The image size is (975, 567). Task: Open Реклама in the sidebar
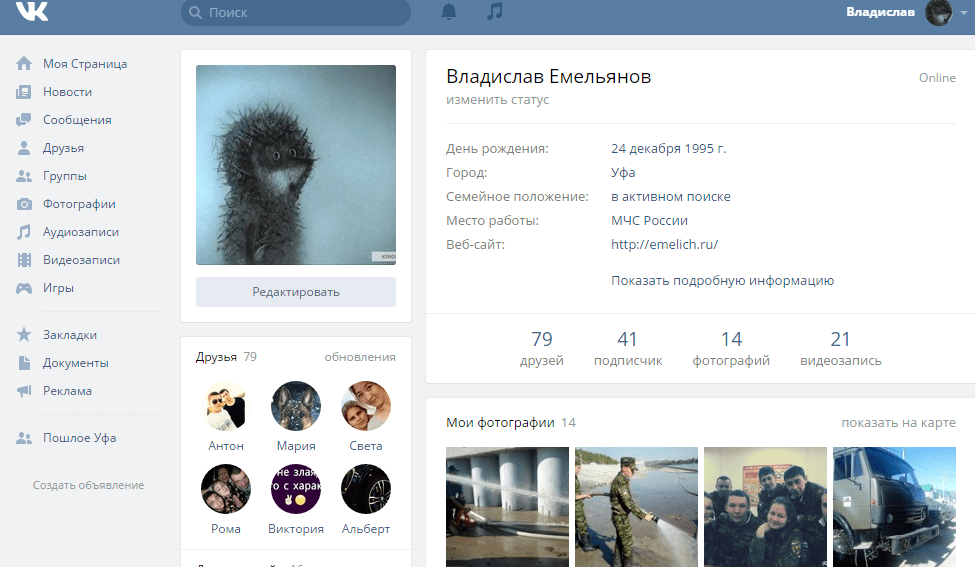point(67,390)
